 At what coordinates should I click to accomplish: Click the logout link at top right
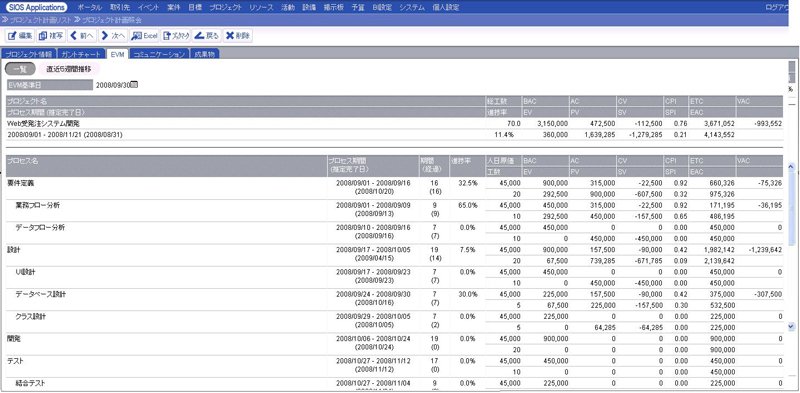point(778,8)
